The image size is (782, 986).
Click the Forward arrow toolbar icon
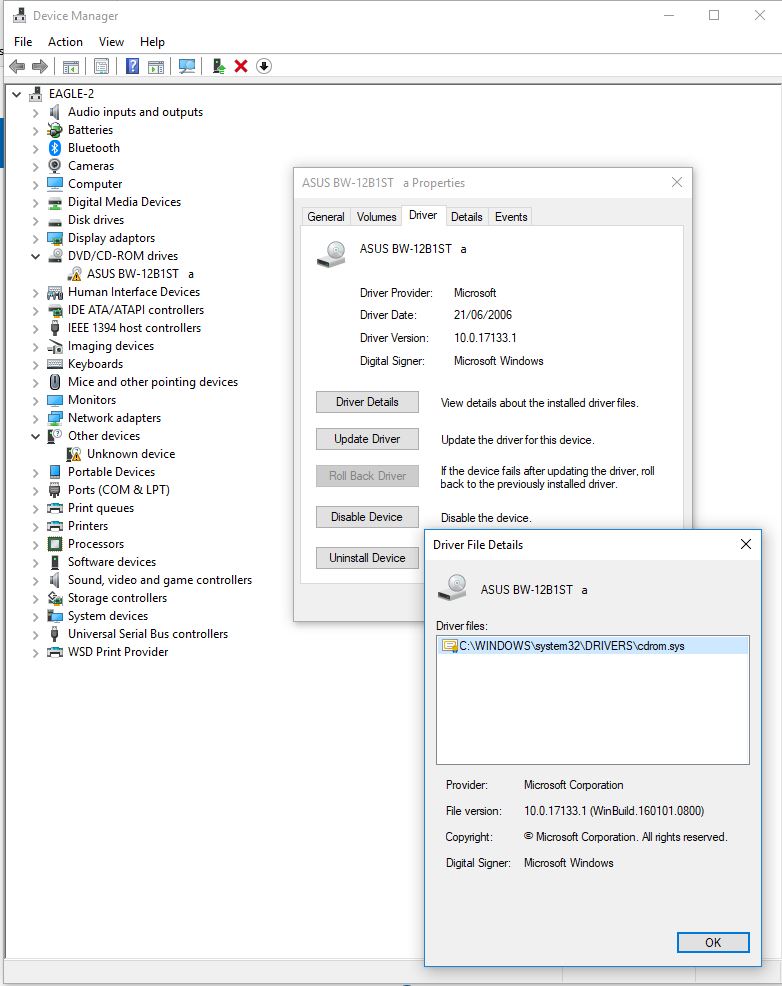point(40,66)
